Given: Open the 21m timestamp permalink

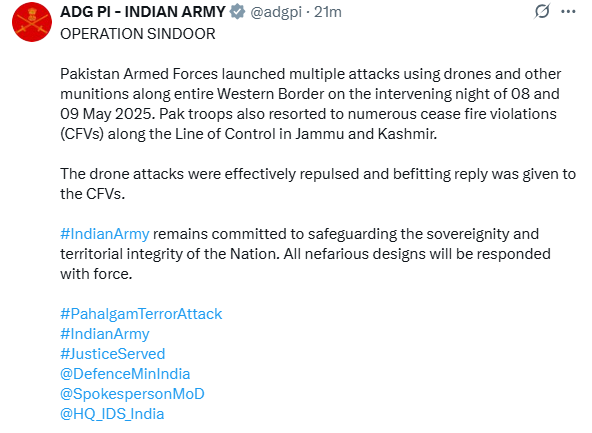Looking at the screenshot, I should pos(328,12).
